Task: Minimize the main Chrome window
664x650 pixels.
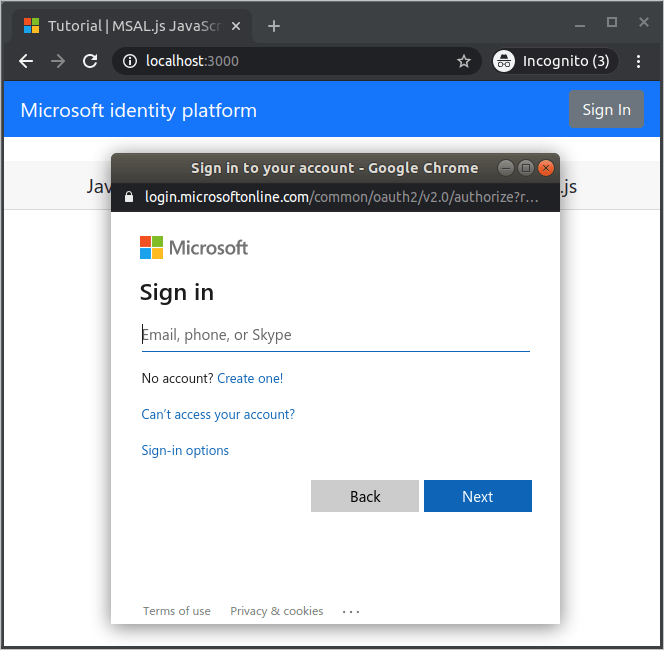Action: point(580,25)
